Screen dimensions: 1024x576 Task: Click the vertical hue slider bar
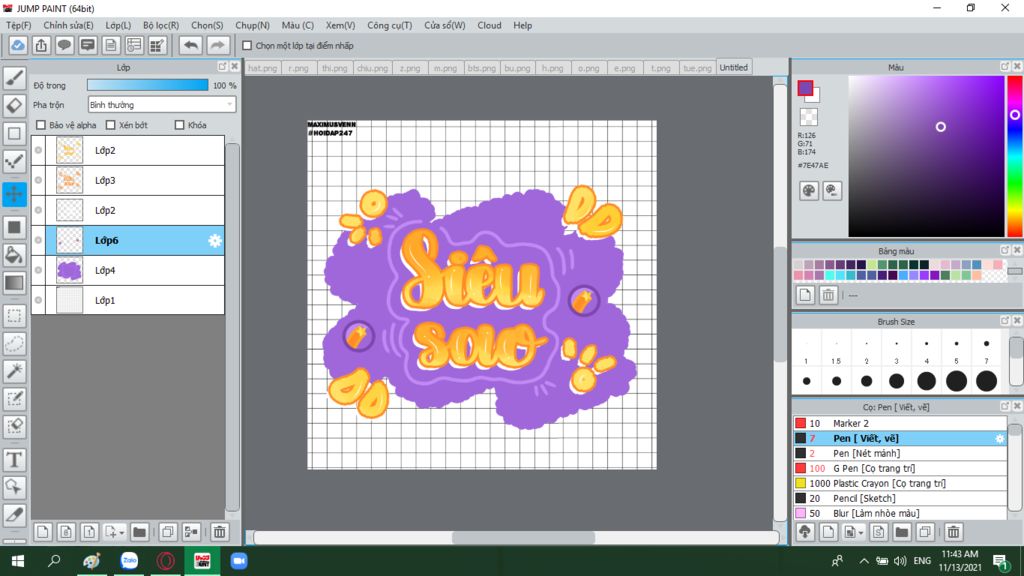tap(1015, 156)
